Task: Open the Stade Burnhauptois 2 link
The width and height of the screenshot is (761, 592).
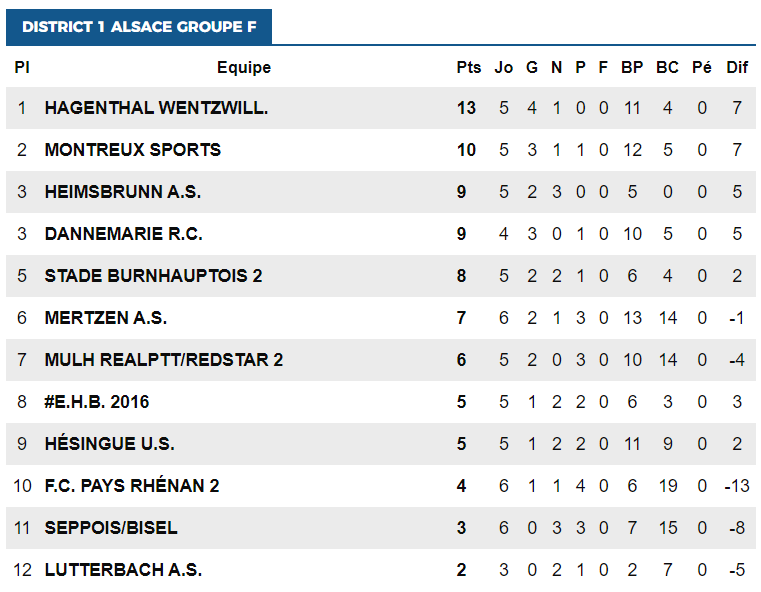Action: [x=153, y=276]
